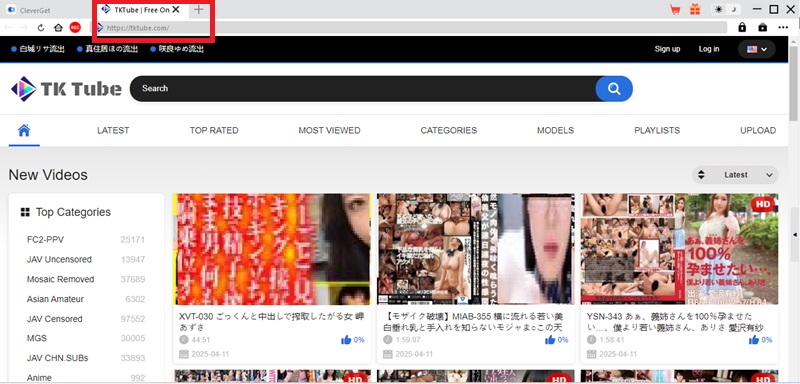
Task: Select the FC2-PPV category
Action: 45,240
